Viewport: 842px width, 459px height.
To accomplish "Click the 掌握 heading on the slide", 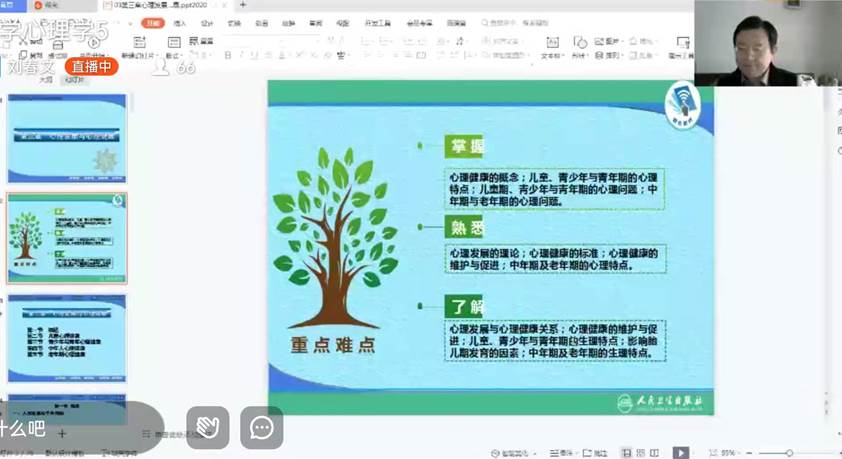I will 464,147.
